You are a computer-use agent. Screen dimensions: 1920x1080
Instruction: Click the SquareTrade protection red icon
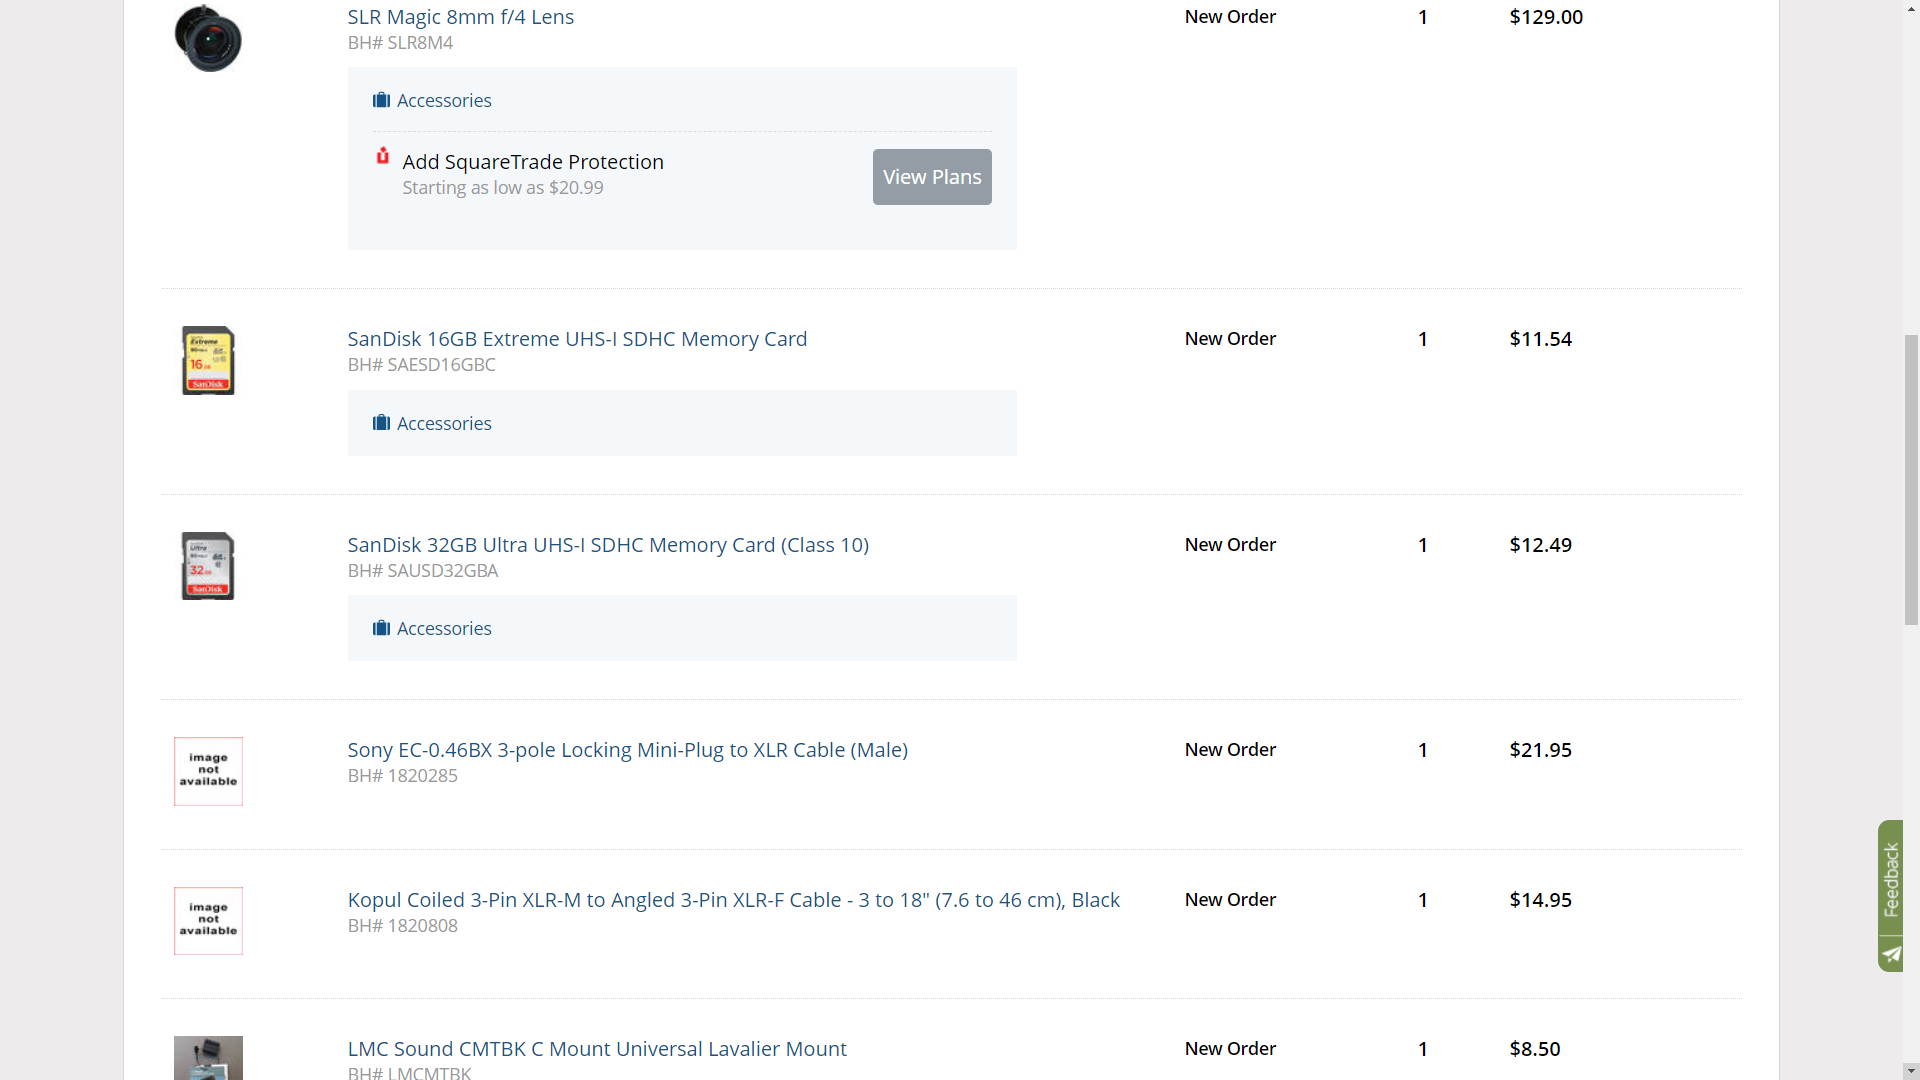tap(382, 156)
